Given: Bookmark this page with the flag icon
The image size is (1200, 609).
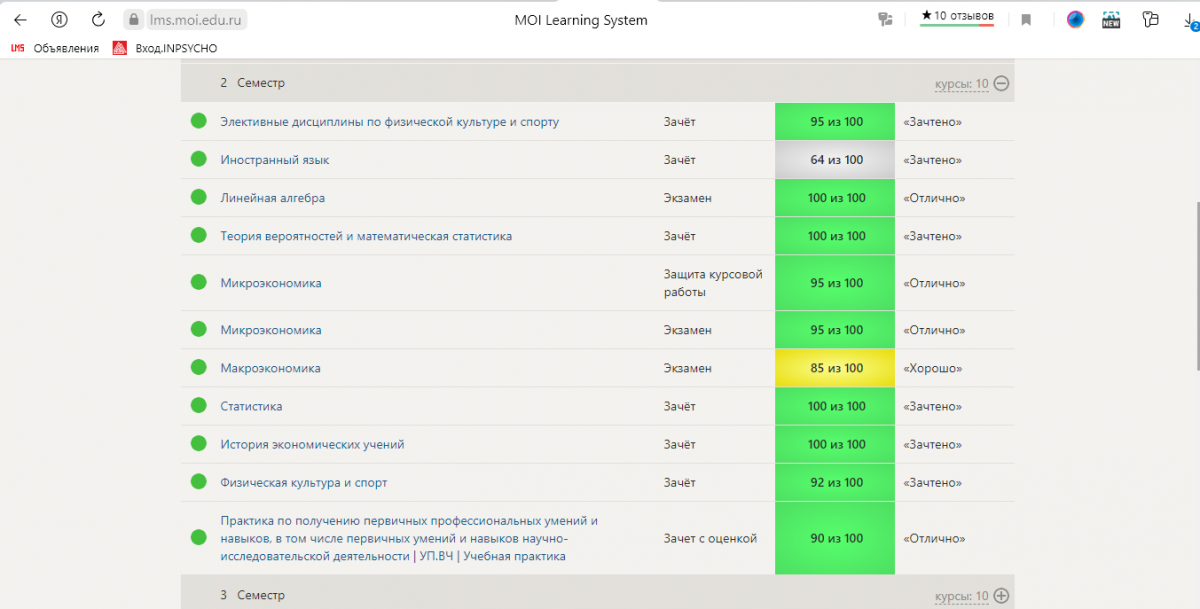Looking at the screenshot, I should (x=1026, y=20).
